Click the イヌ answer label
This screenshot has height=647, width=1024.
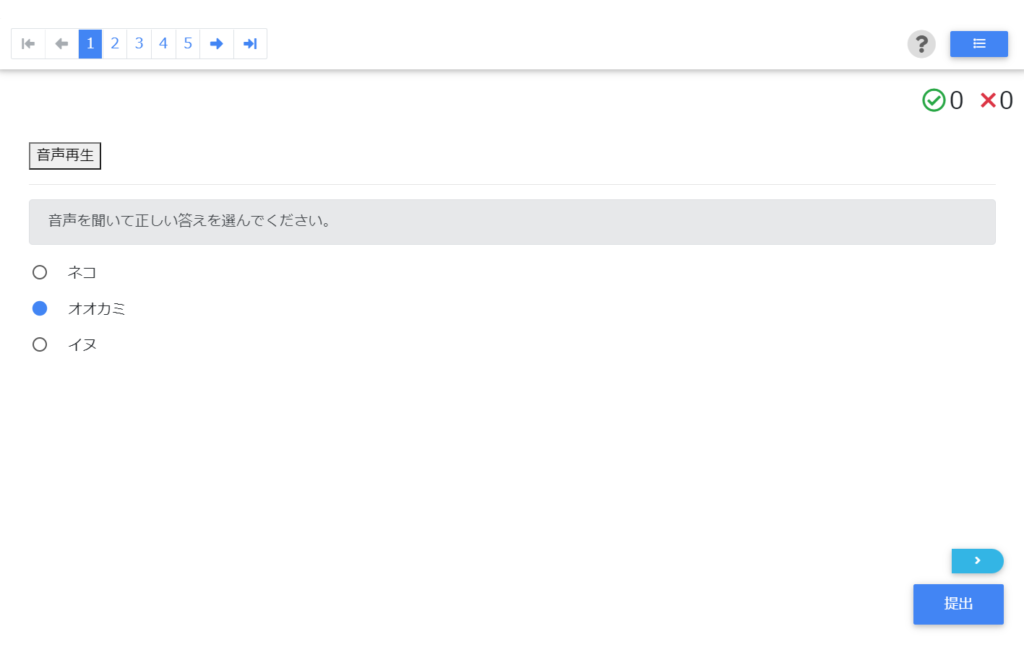point(82,344)
